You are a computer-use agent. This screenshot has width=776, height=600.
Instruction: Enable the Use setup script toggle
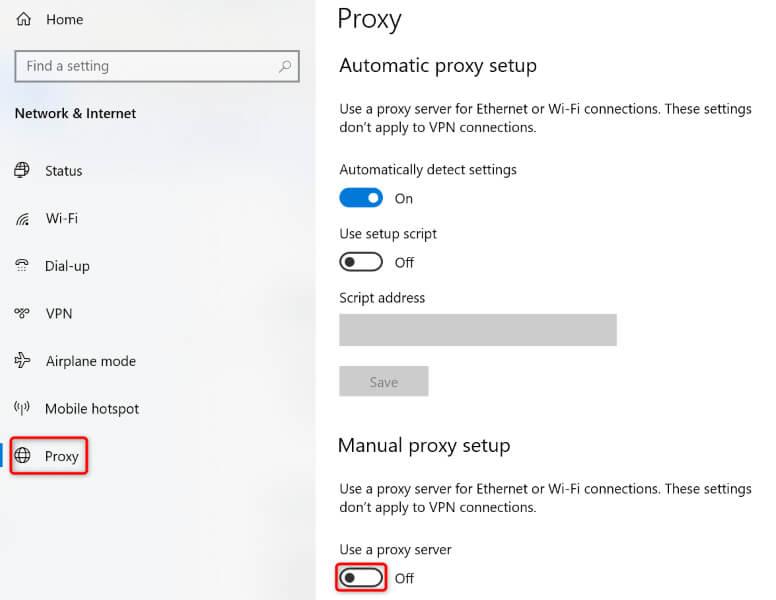click(361, 262)
